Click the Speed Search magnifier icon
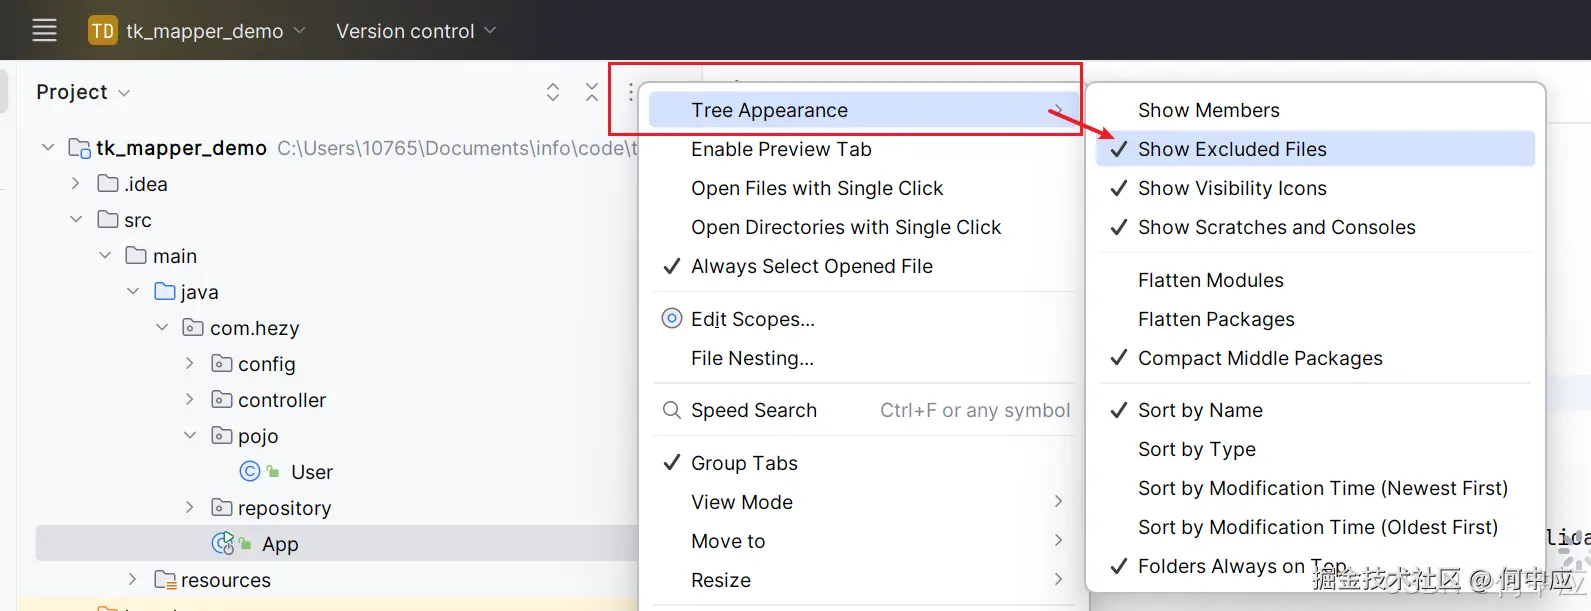This screenshot has width=1591, height=611. (672, 410)
